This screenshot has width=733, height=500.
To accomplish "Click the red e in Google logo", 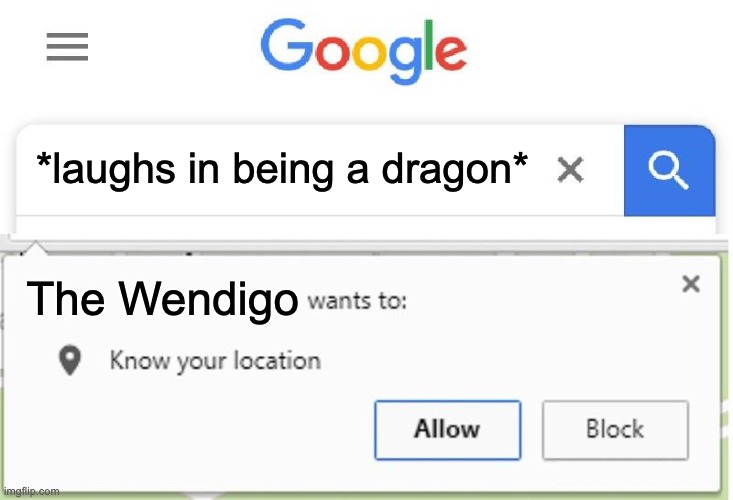I will pos(451,53).
